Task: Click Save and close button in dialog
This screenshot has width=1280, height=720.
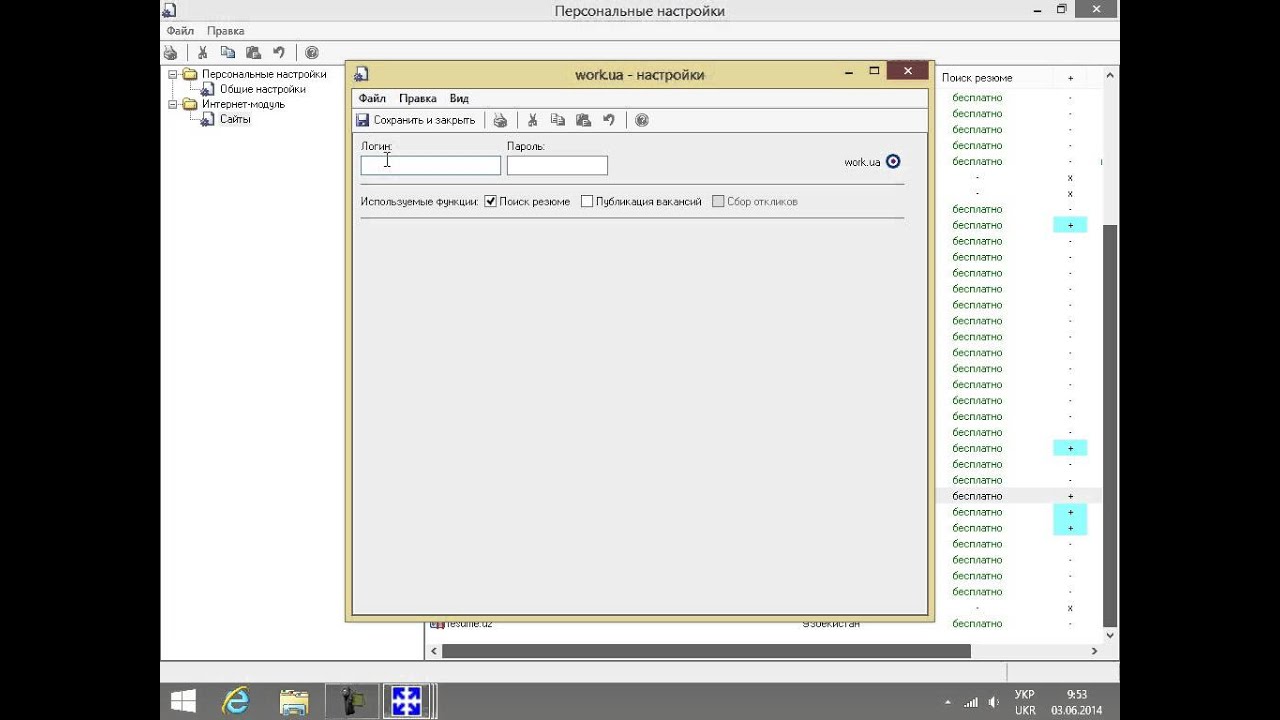Action: [x=415, y=120]
